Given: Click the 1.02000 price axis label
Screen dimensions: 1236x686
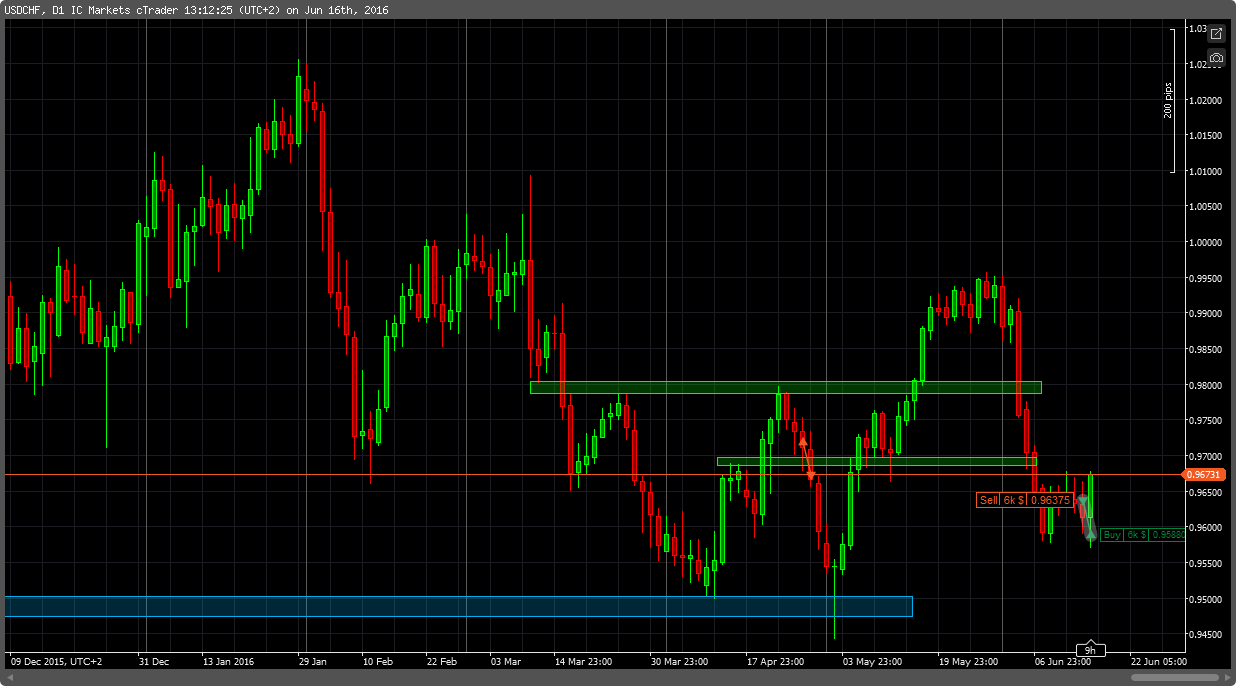Looking at the screenshot, I should pos(1205,100).
